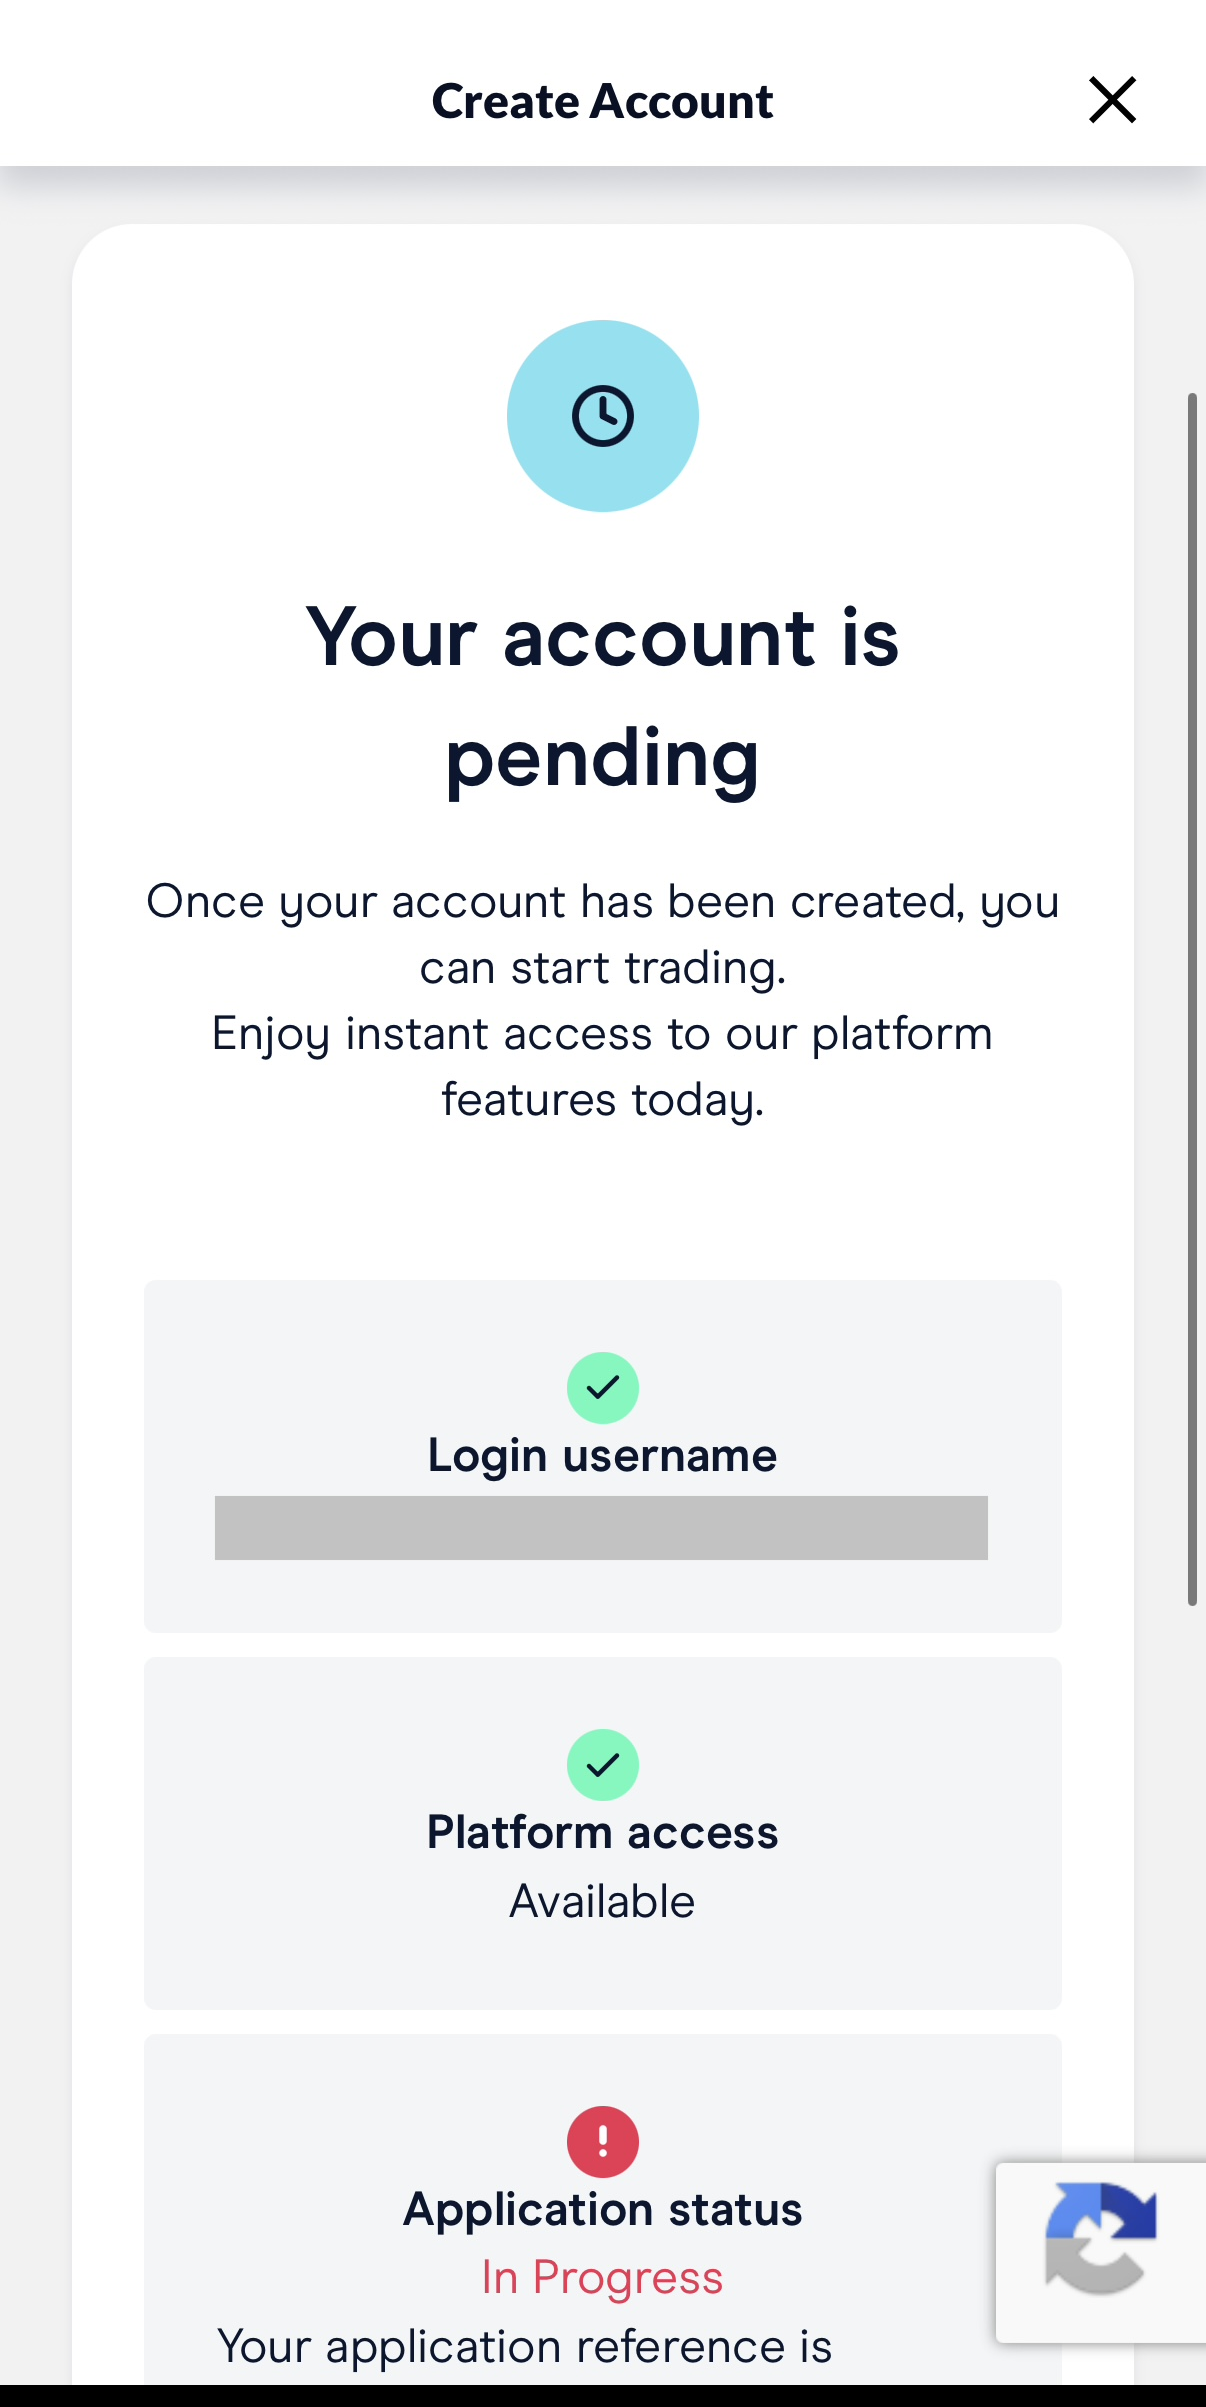Click the In Progress status label

601,2277
